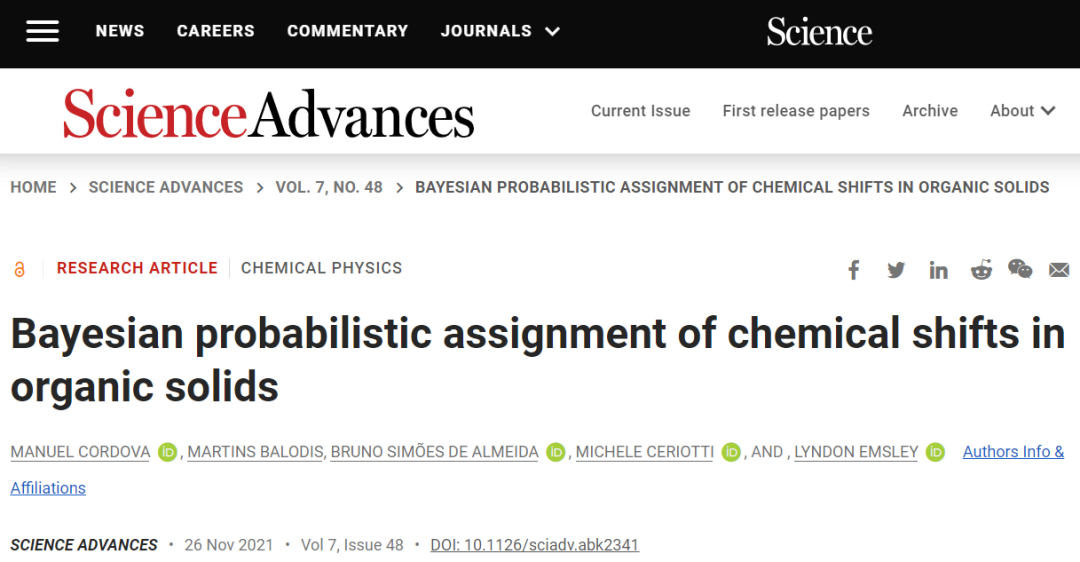This screenshot has height=562, width=1080.
Task: Share the article on LinkedIn
Action: coord(938,270)
